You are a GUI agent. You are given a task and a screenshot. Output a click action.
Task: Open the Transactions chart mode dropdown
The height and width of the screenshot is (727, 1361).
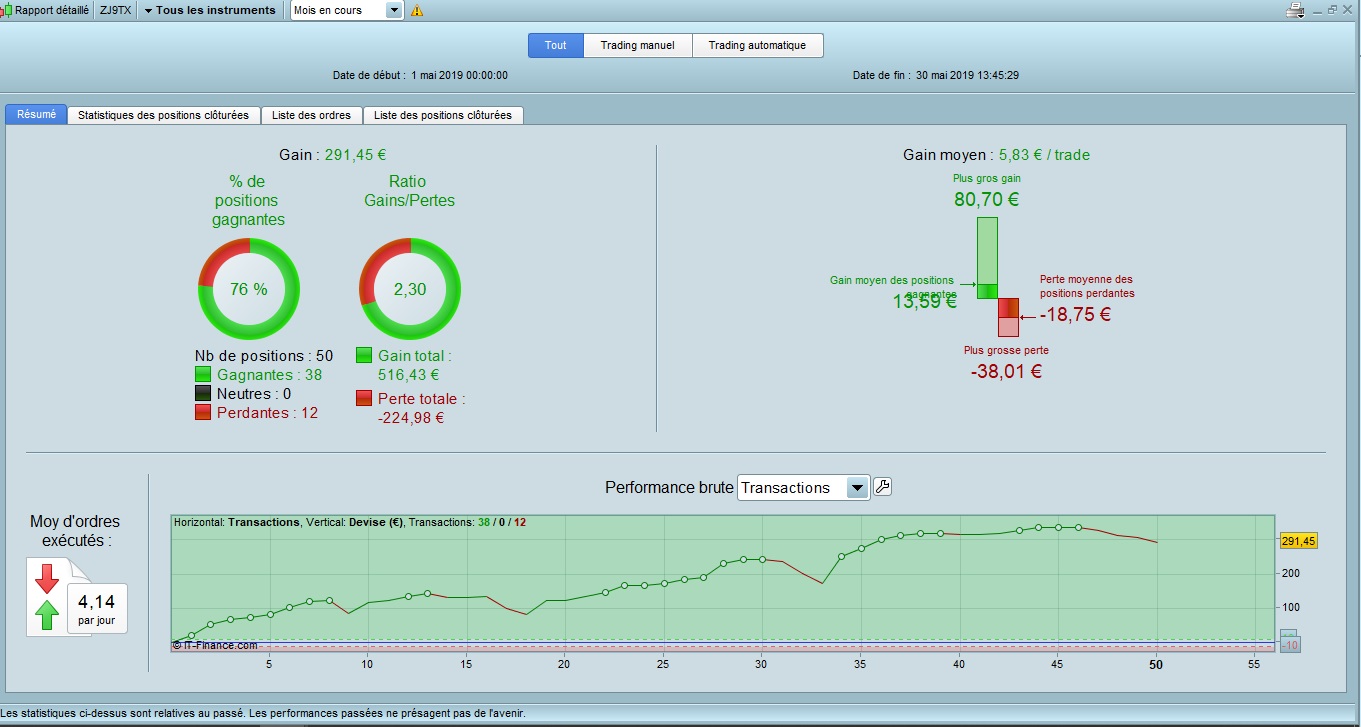coord(803,487)
